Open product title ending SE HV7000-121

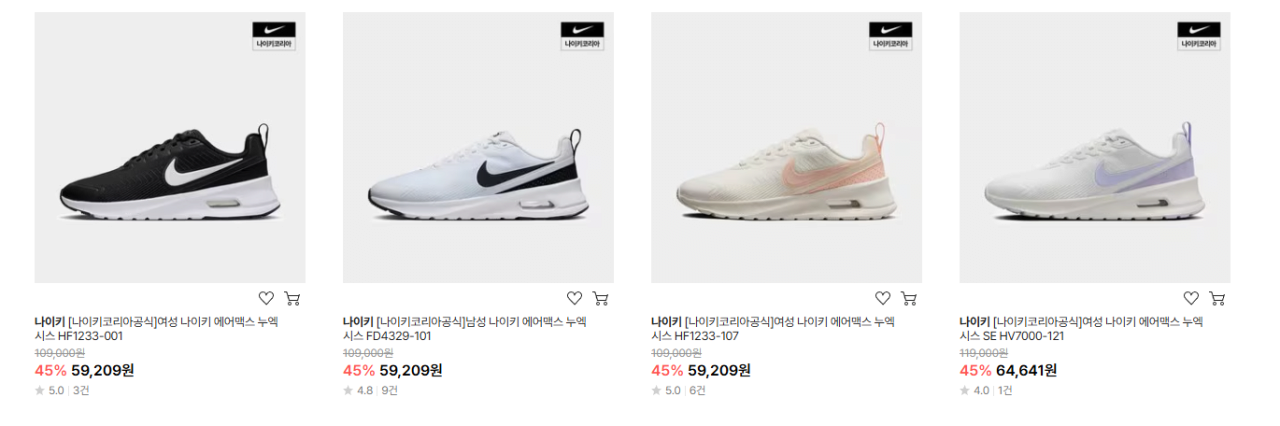(1082, 329)
